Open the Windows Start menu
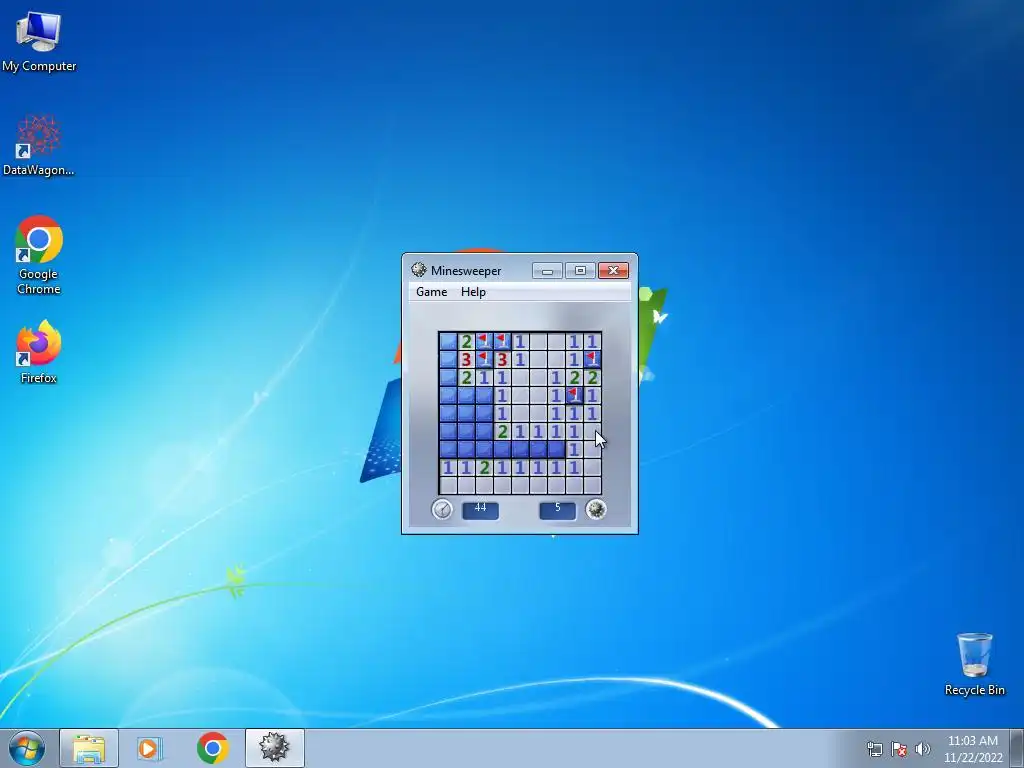Screen dimensions: 1024x768 coord(27,748)
